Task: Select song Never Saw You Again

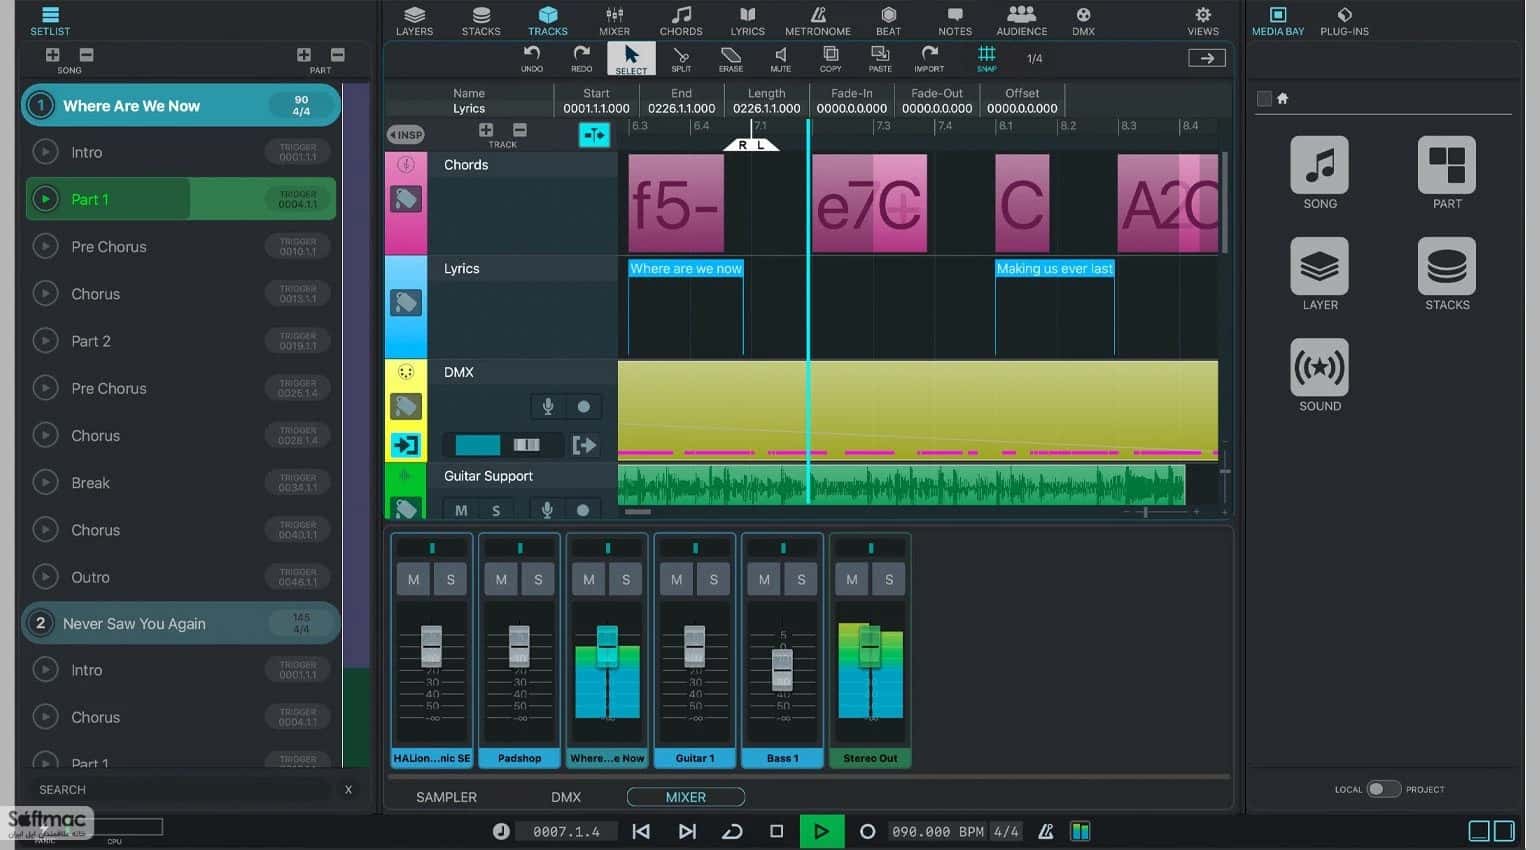Action: tap(181, 623)
